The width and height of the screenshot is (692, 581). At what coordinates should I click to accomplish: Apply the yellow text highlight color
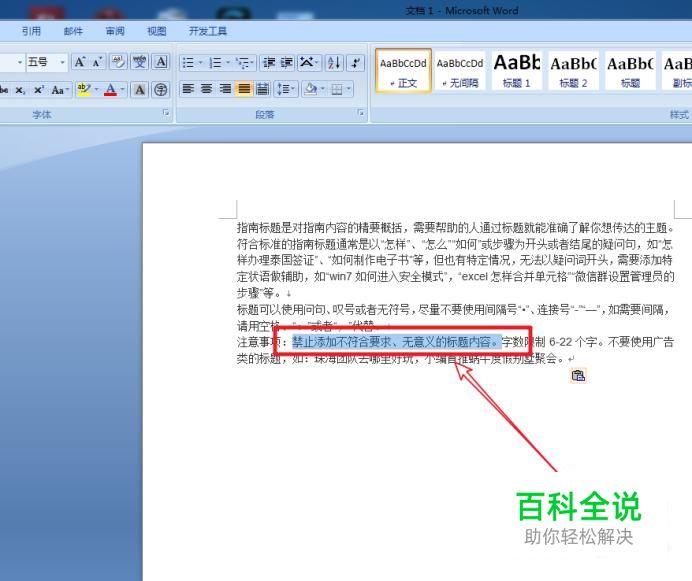click(83, 90)
